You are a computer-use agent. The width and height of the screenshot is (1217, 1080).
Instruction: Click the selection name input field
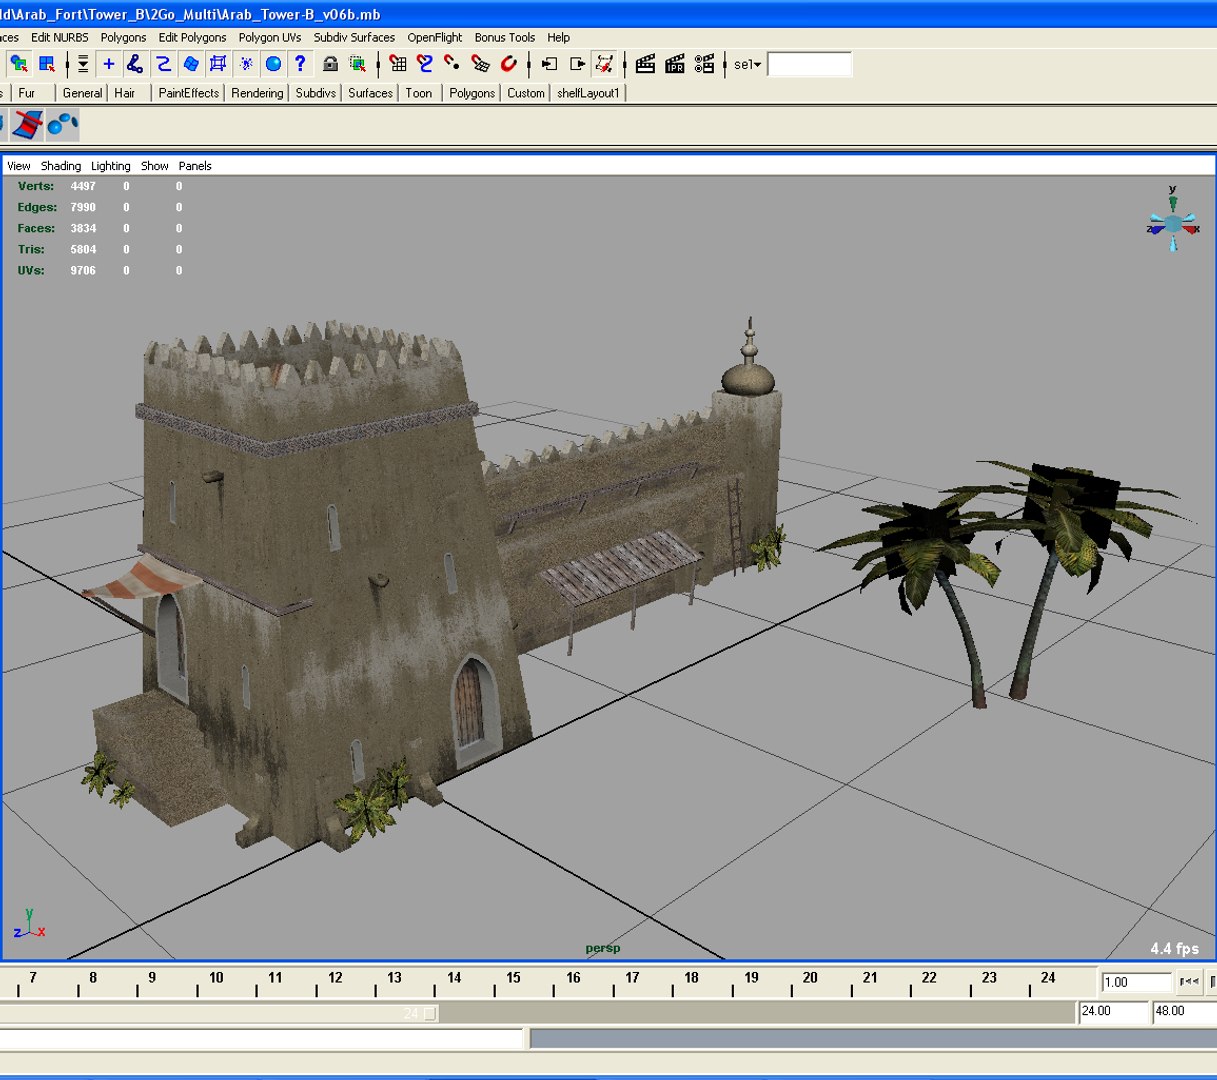[809, 64]
